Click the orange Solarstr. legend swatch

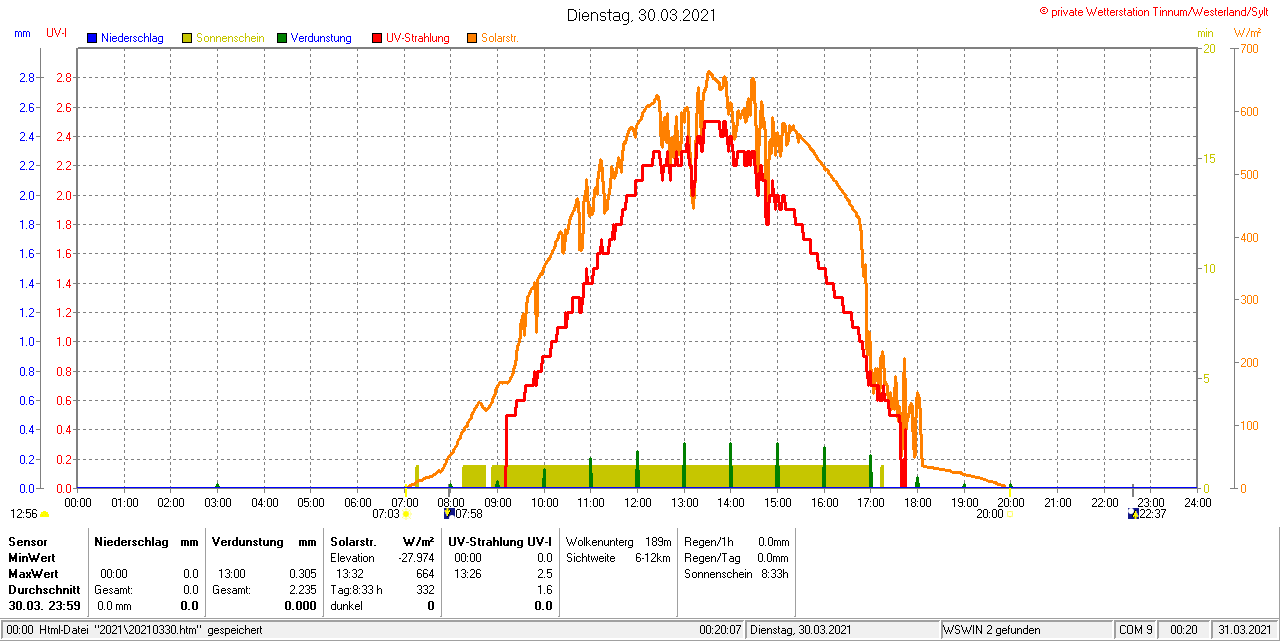(x=472, y=38)
